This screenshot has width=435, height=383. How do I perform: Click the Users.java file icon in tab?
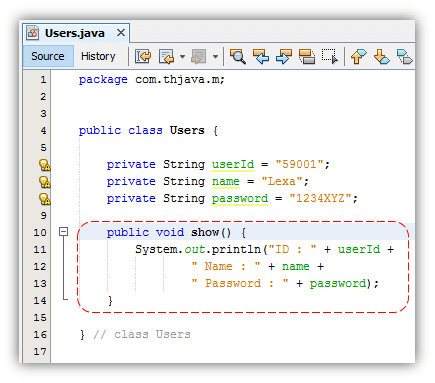[x=32, y=33]
